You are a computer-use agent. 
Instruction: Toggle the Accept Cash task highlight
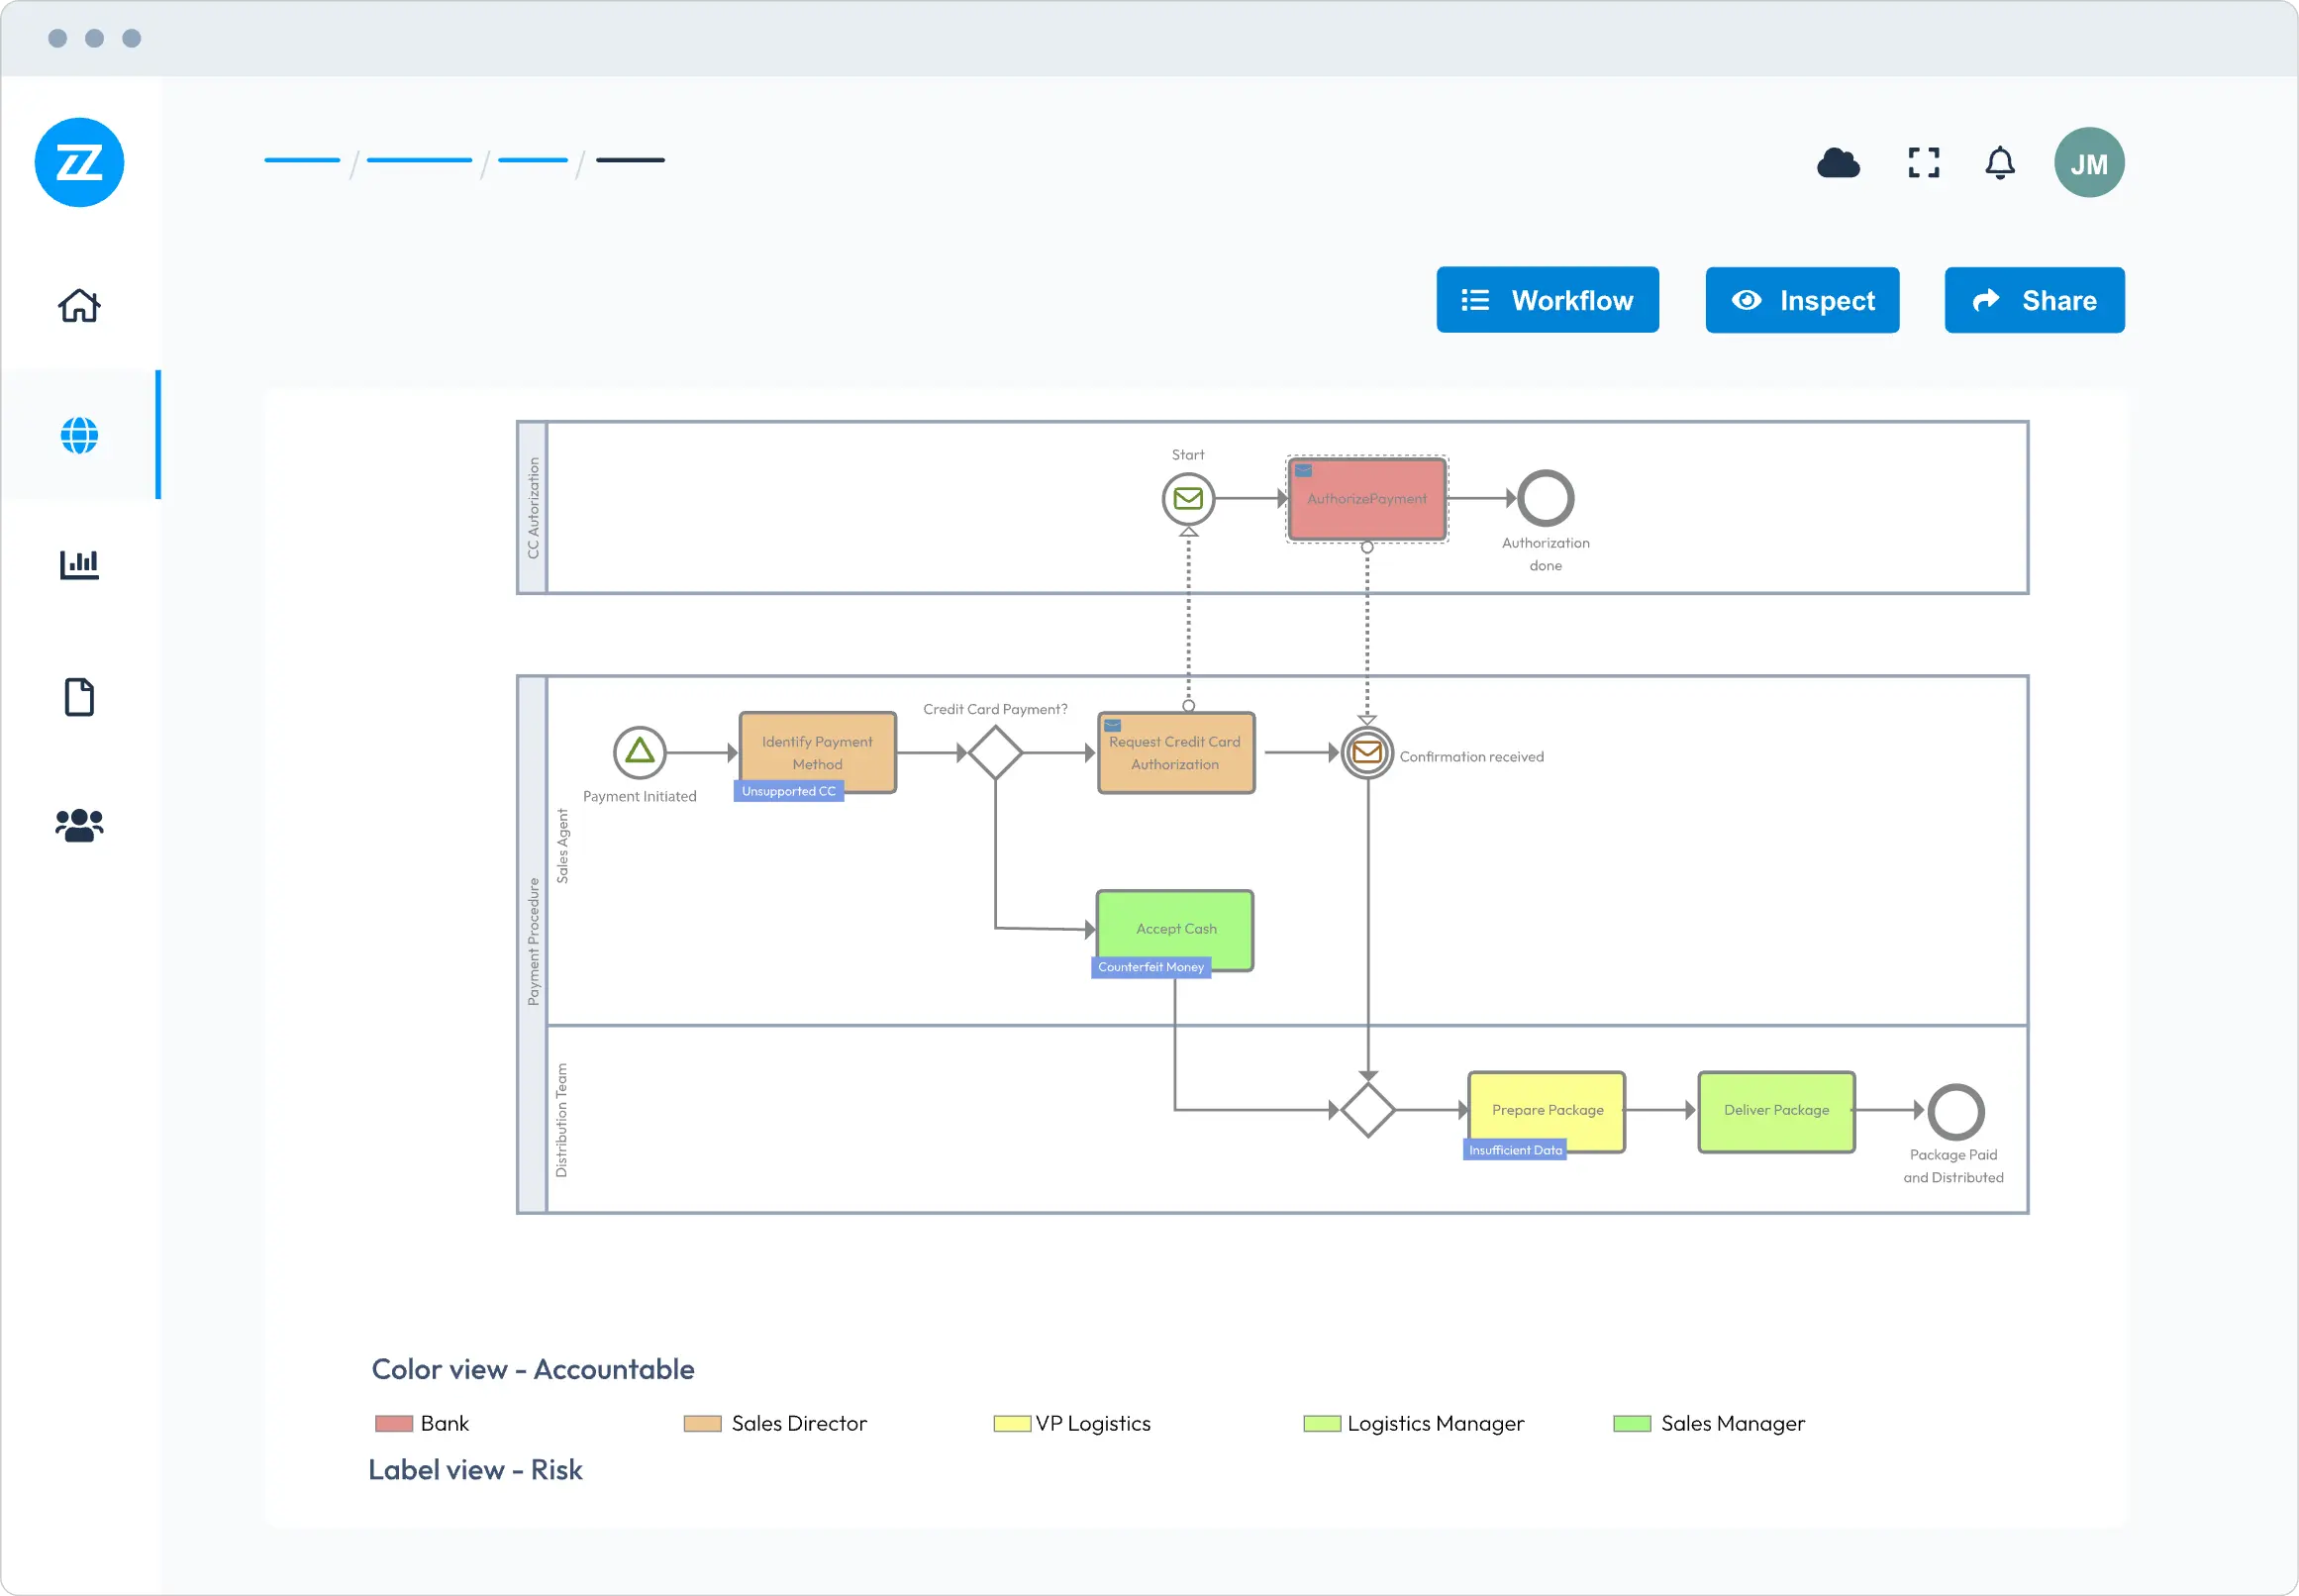click(1174, 929)
